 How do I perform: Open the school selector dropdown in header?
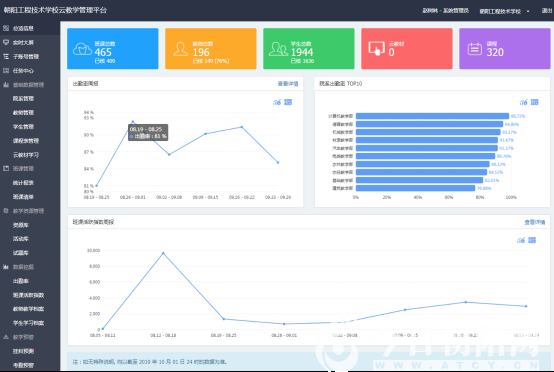pos(505,11)
